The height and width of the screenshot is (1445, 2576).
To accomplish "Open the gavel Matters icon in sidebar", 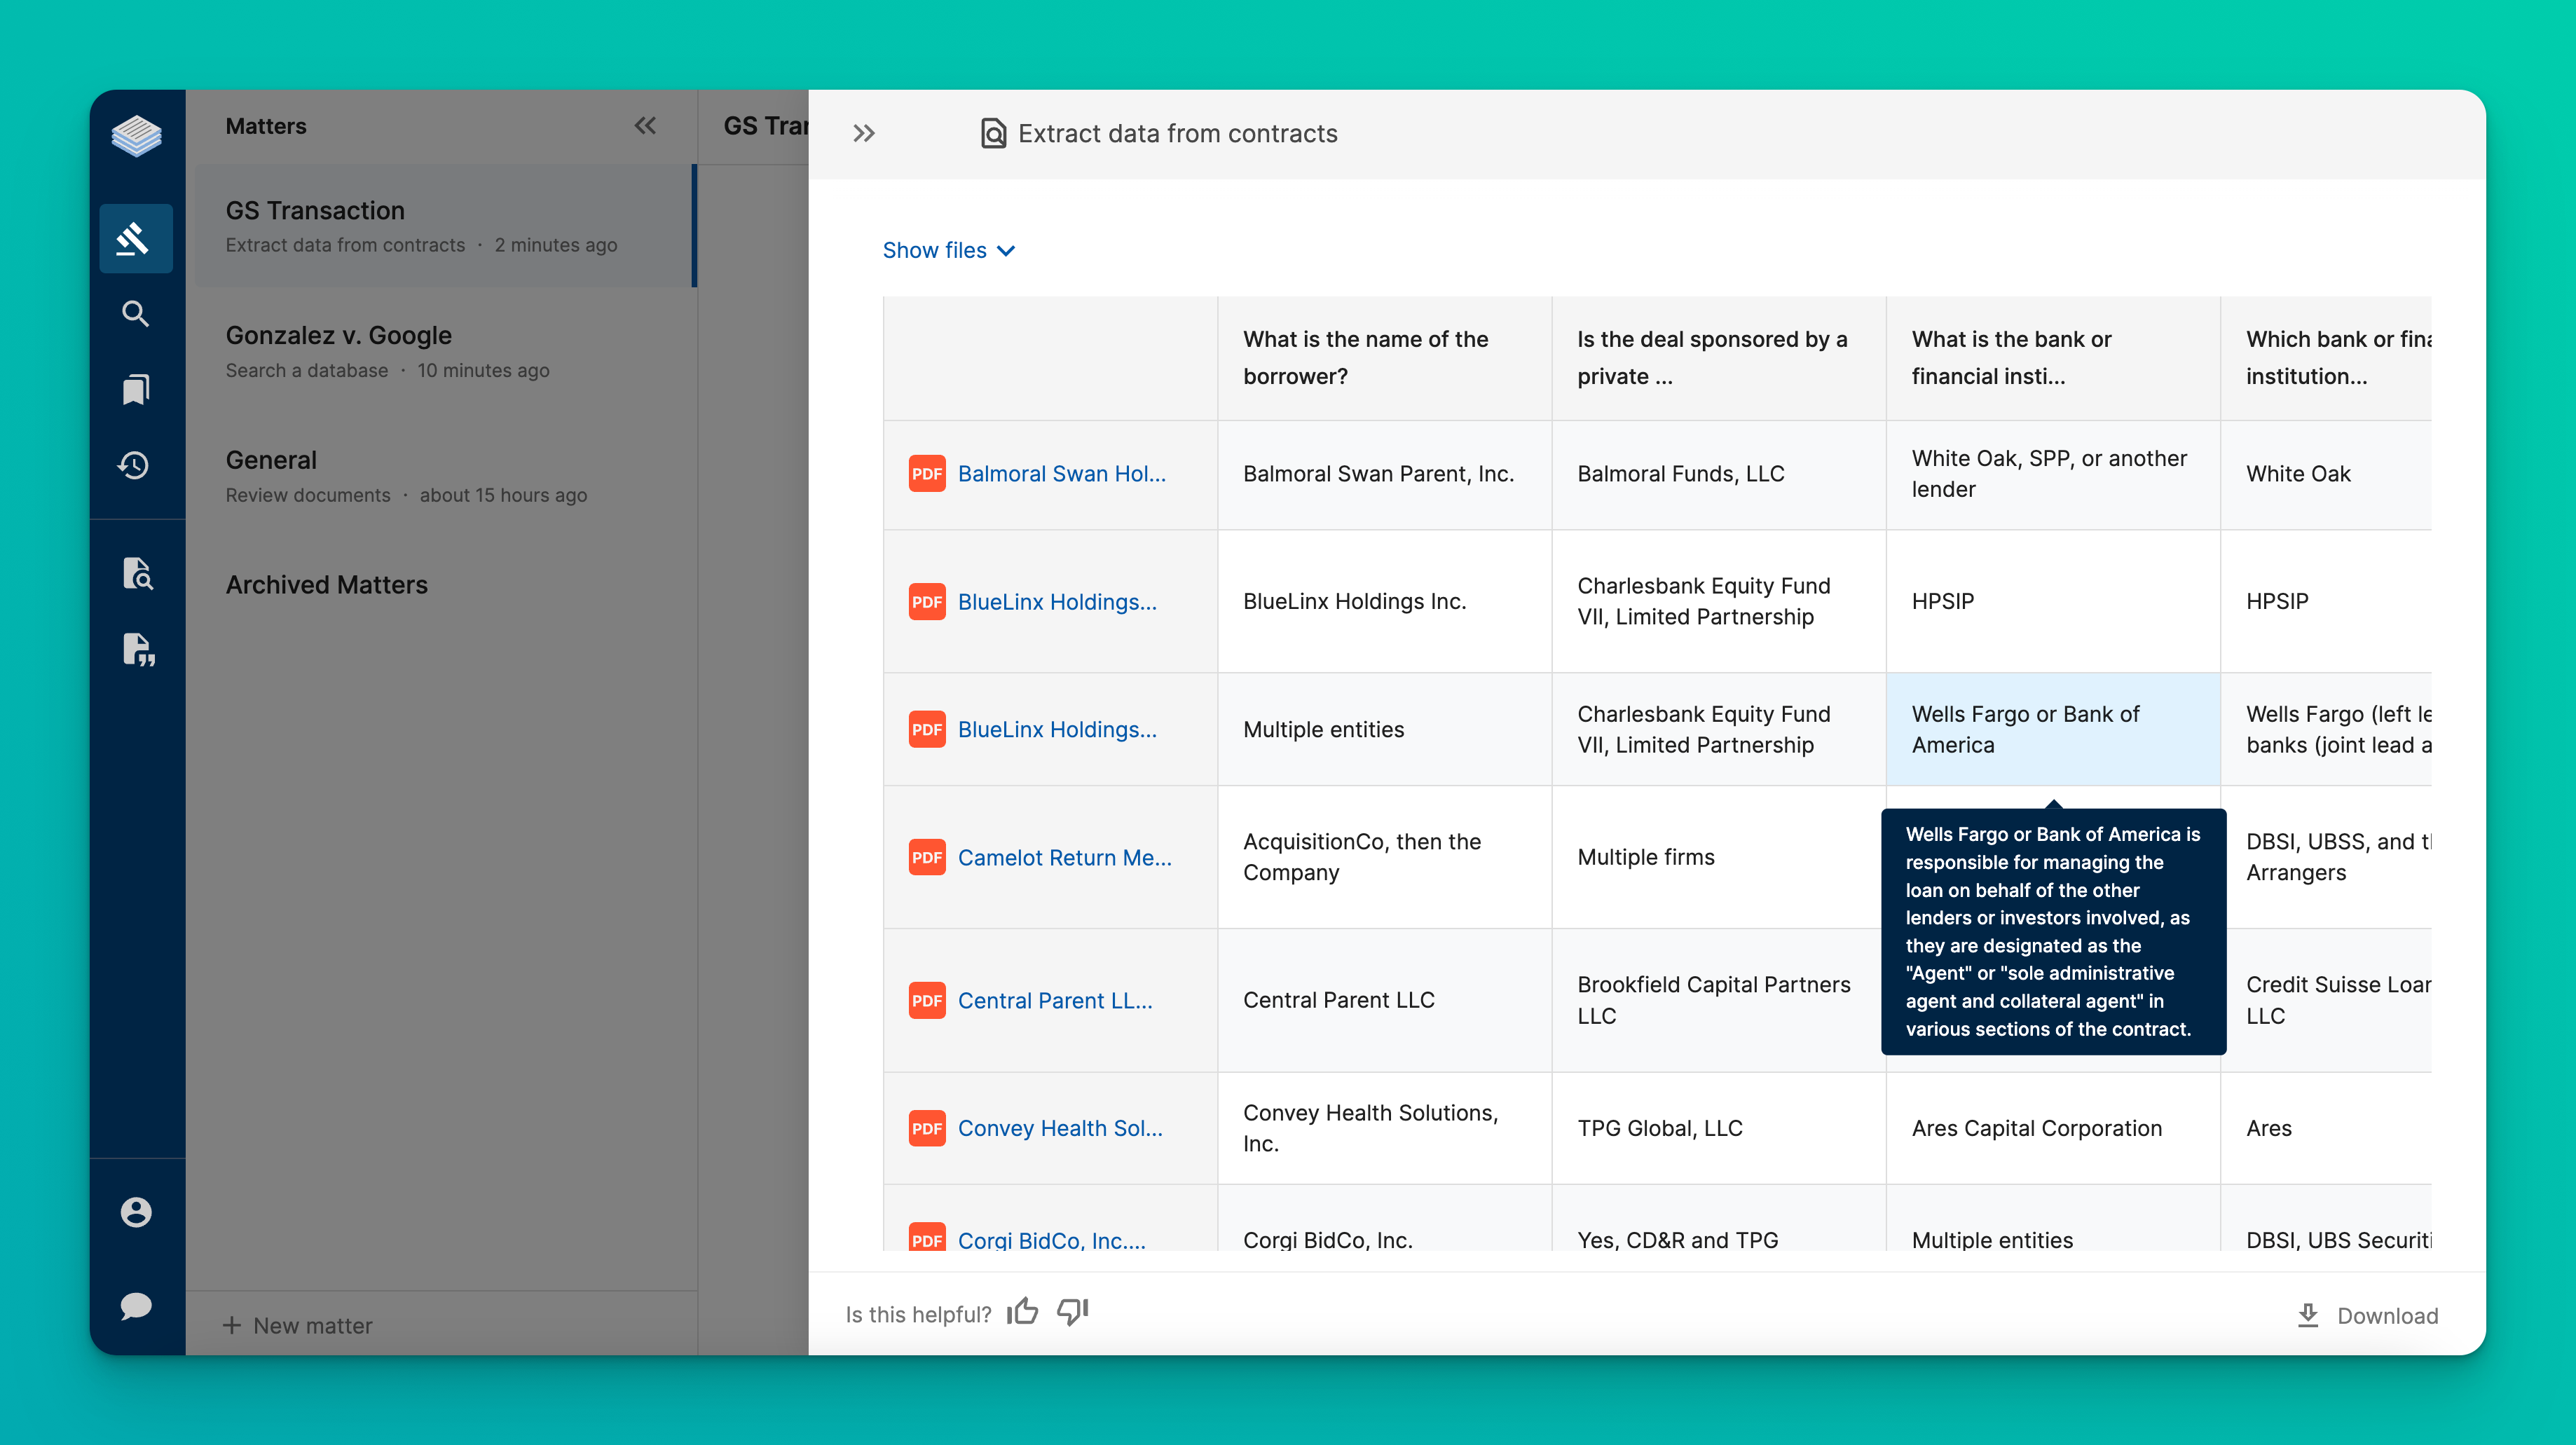I will pyautogui.click(x=135, y=238).
